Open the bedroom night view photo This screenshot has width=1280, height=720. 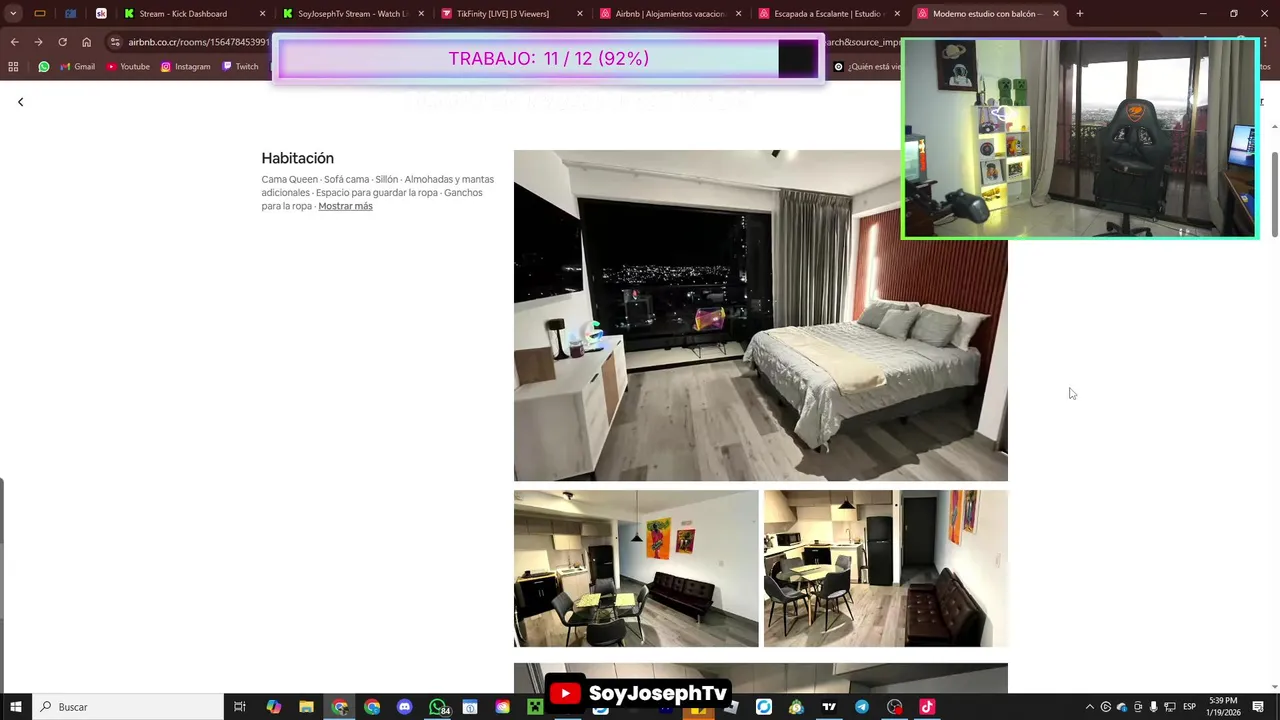pyautogui.click(x=760, y=316)
